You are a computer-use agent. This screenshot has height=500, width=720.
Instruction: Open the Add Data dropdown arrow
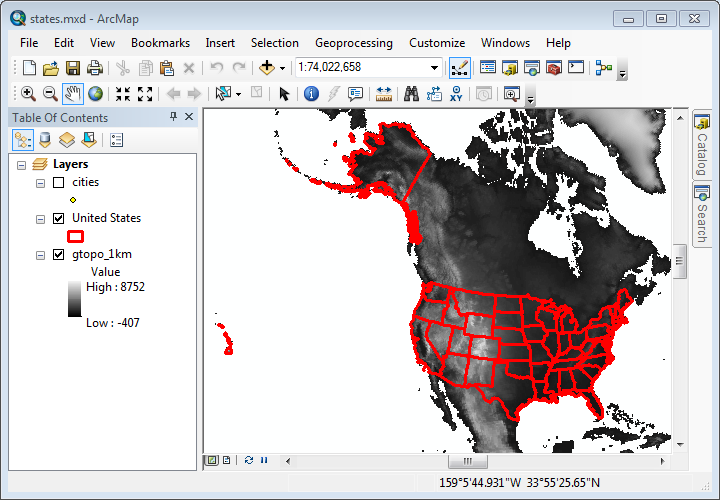pos(282,68)
